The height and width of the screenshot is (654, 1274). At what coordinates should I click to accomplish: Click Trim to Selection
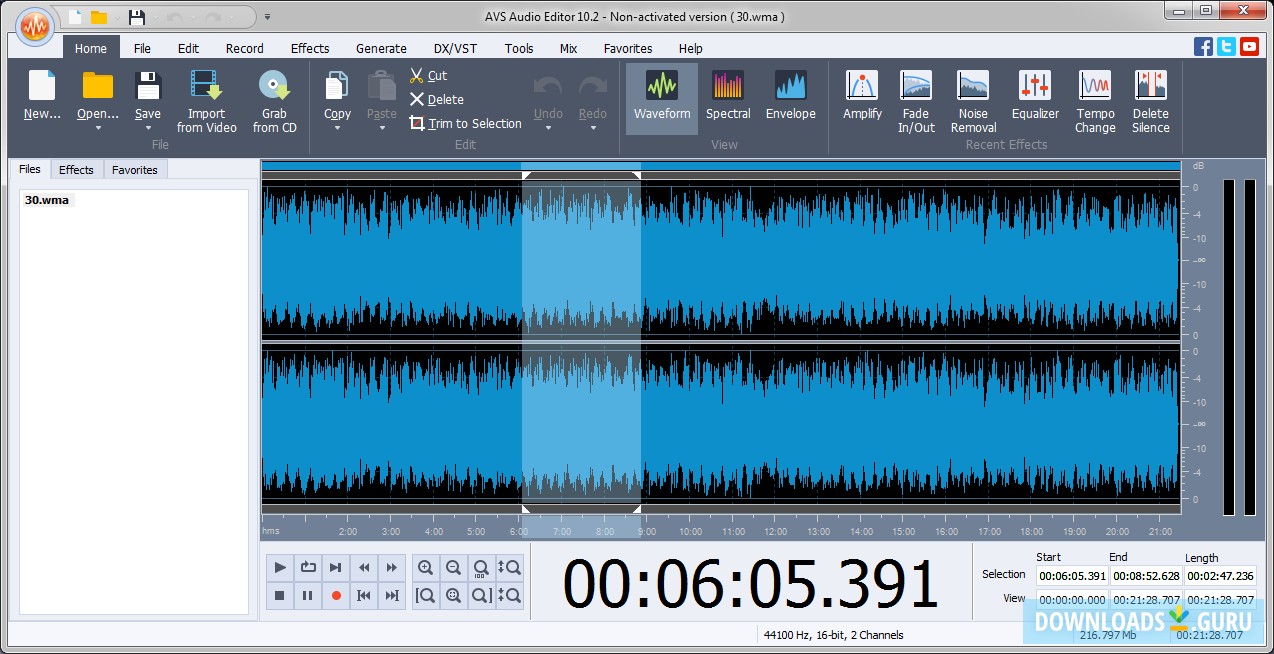[x=465, y=123]
